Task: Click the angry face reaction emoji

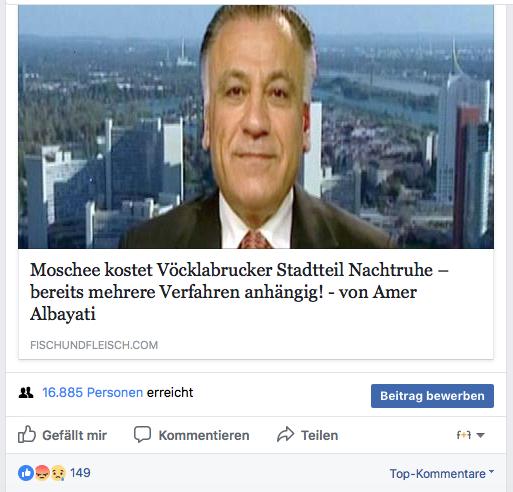Action: 42,473
